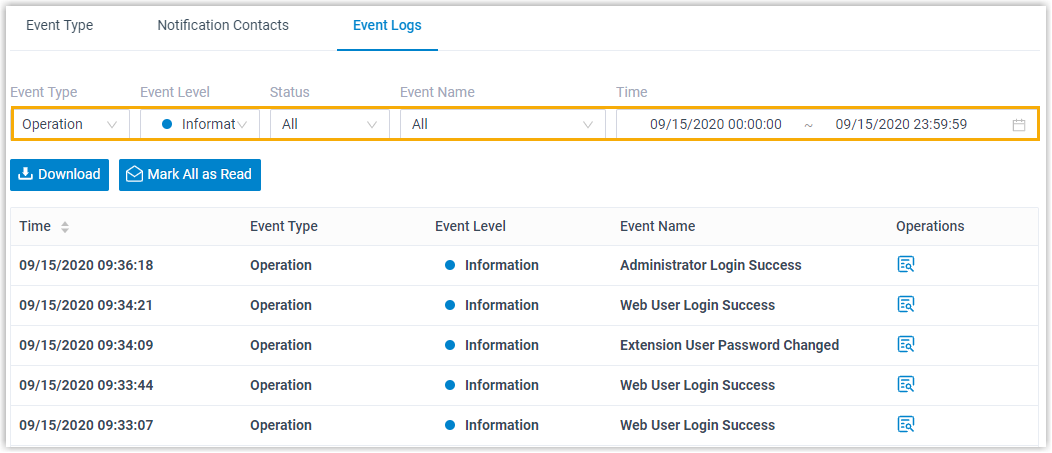Click the Event Name column header

(657, 226)
